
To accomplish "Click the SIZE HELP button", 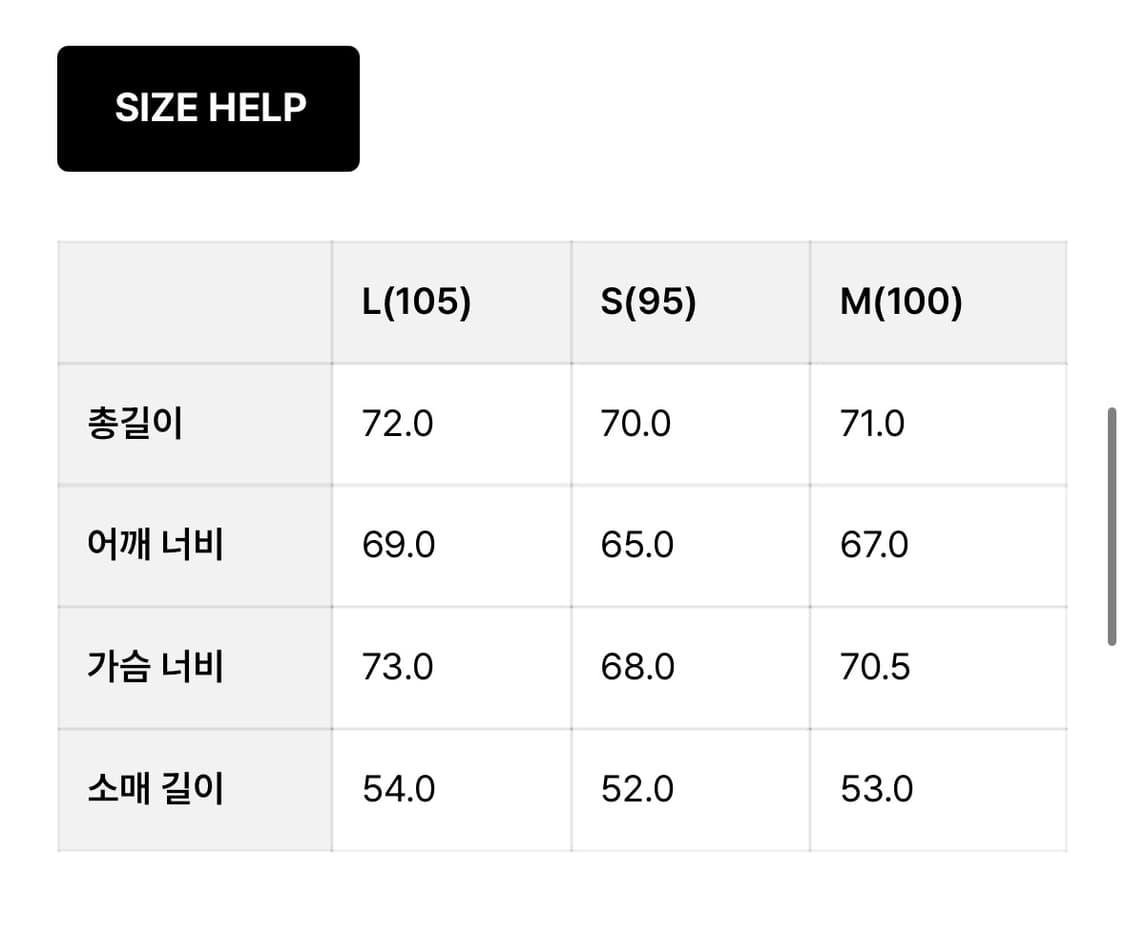I will [x=208, y=107].
